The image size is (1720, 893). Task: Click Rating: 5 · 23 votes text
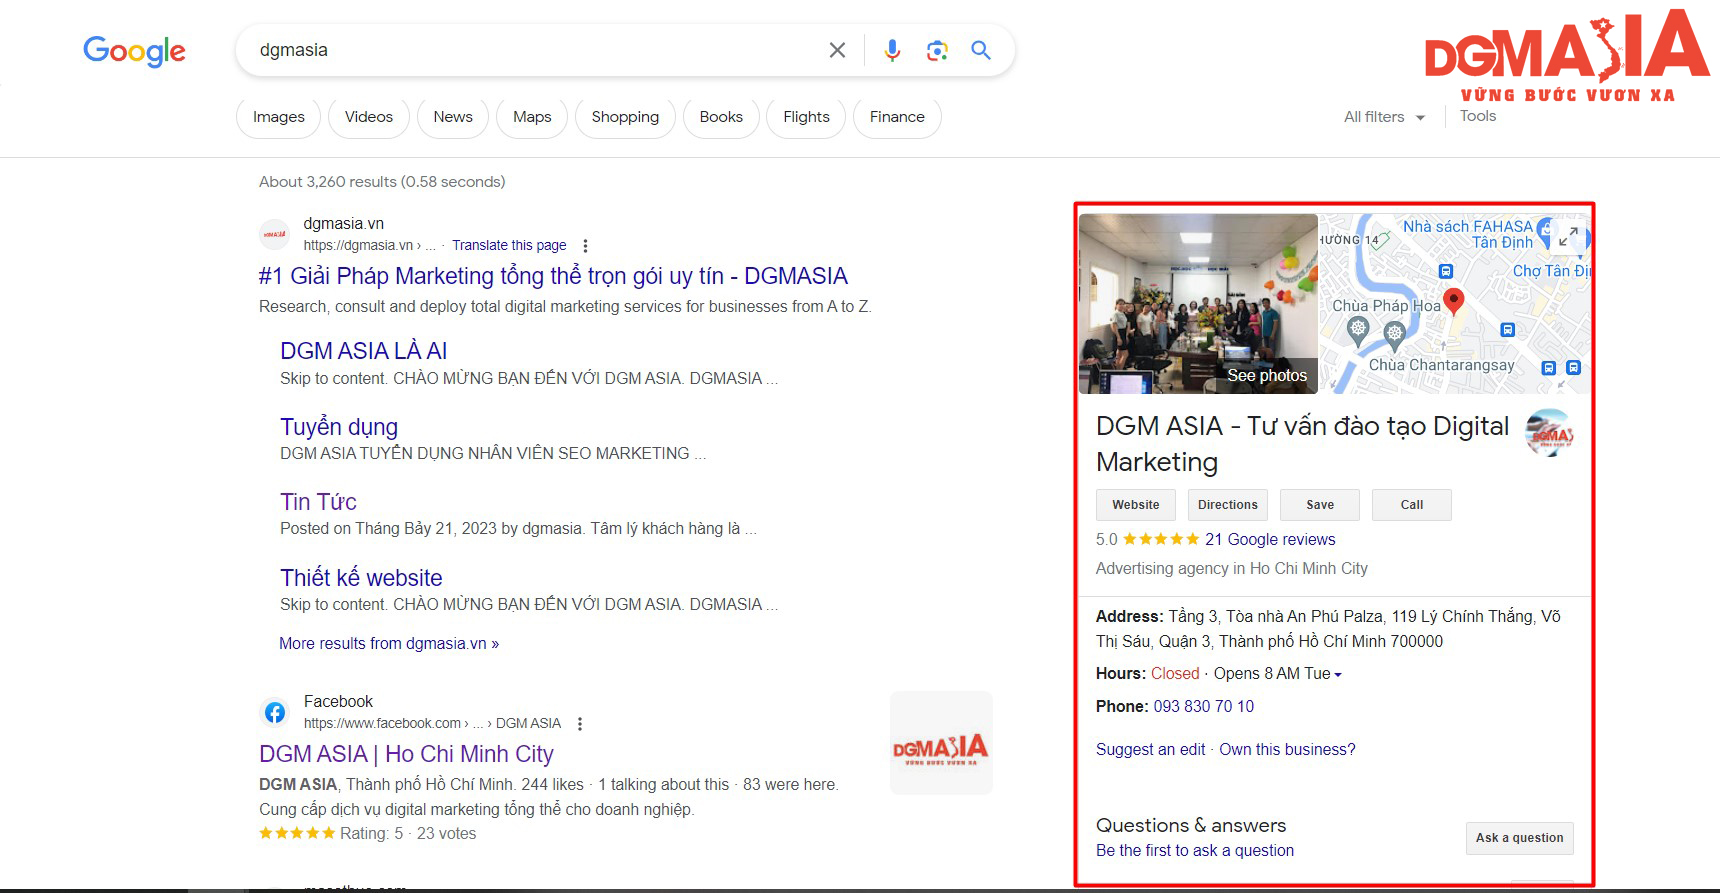(x=408, y=834)
